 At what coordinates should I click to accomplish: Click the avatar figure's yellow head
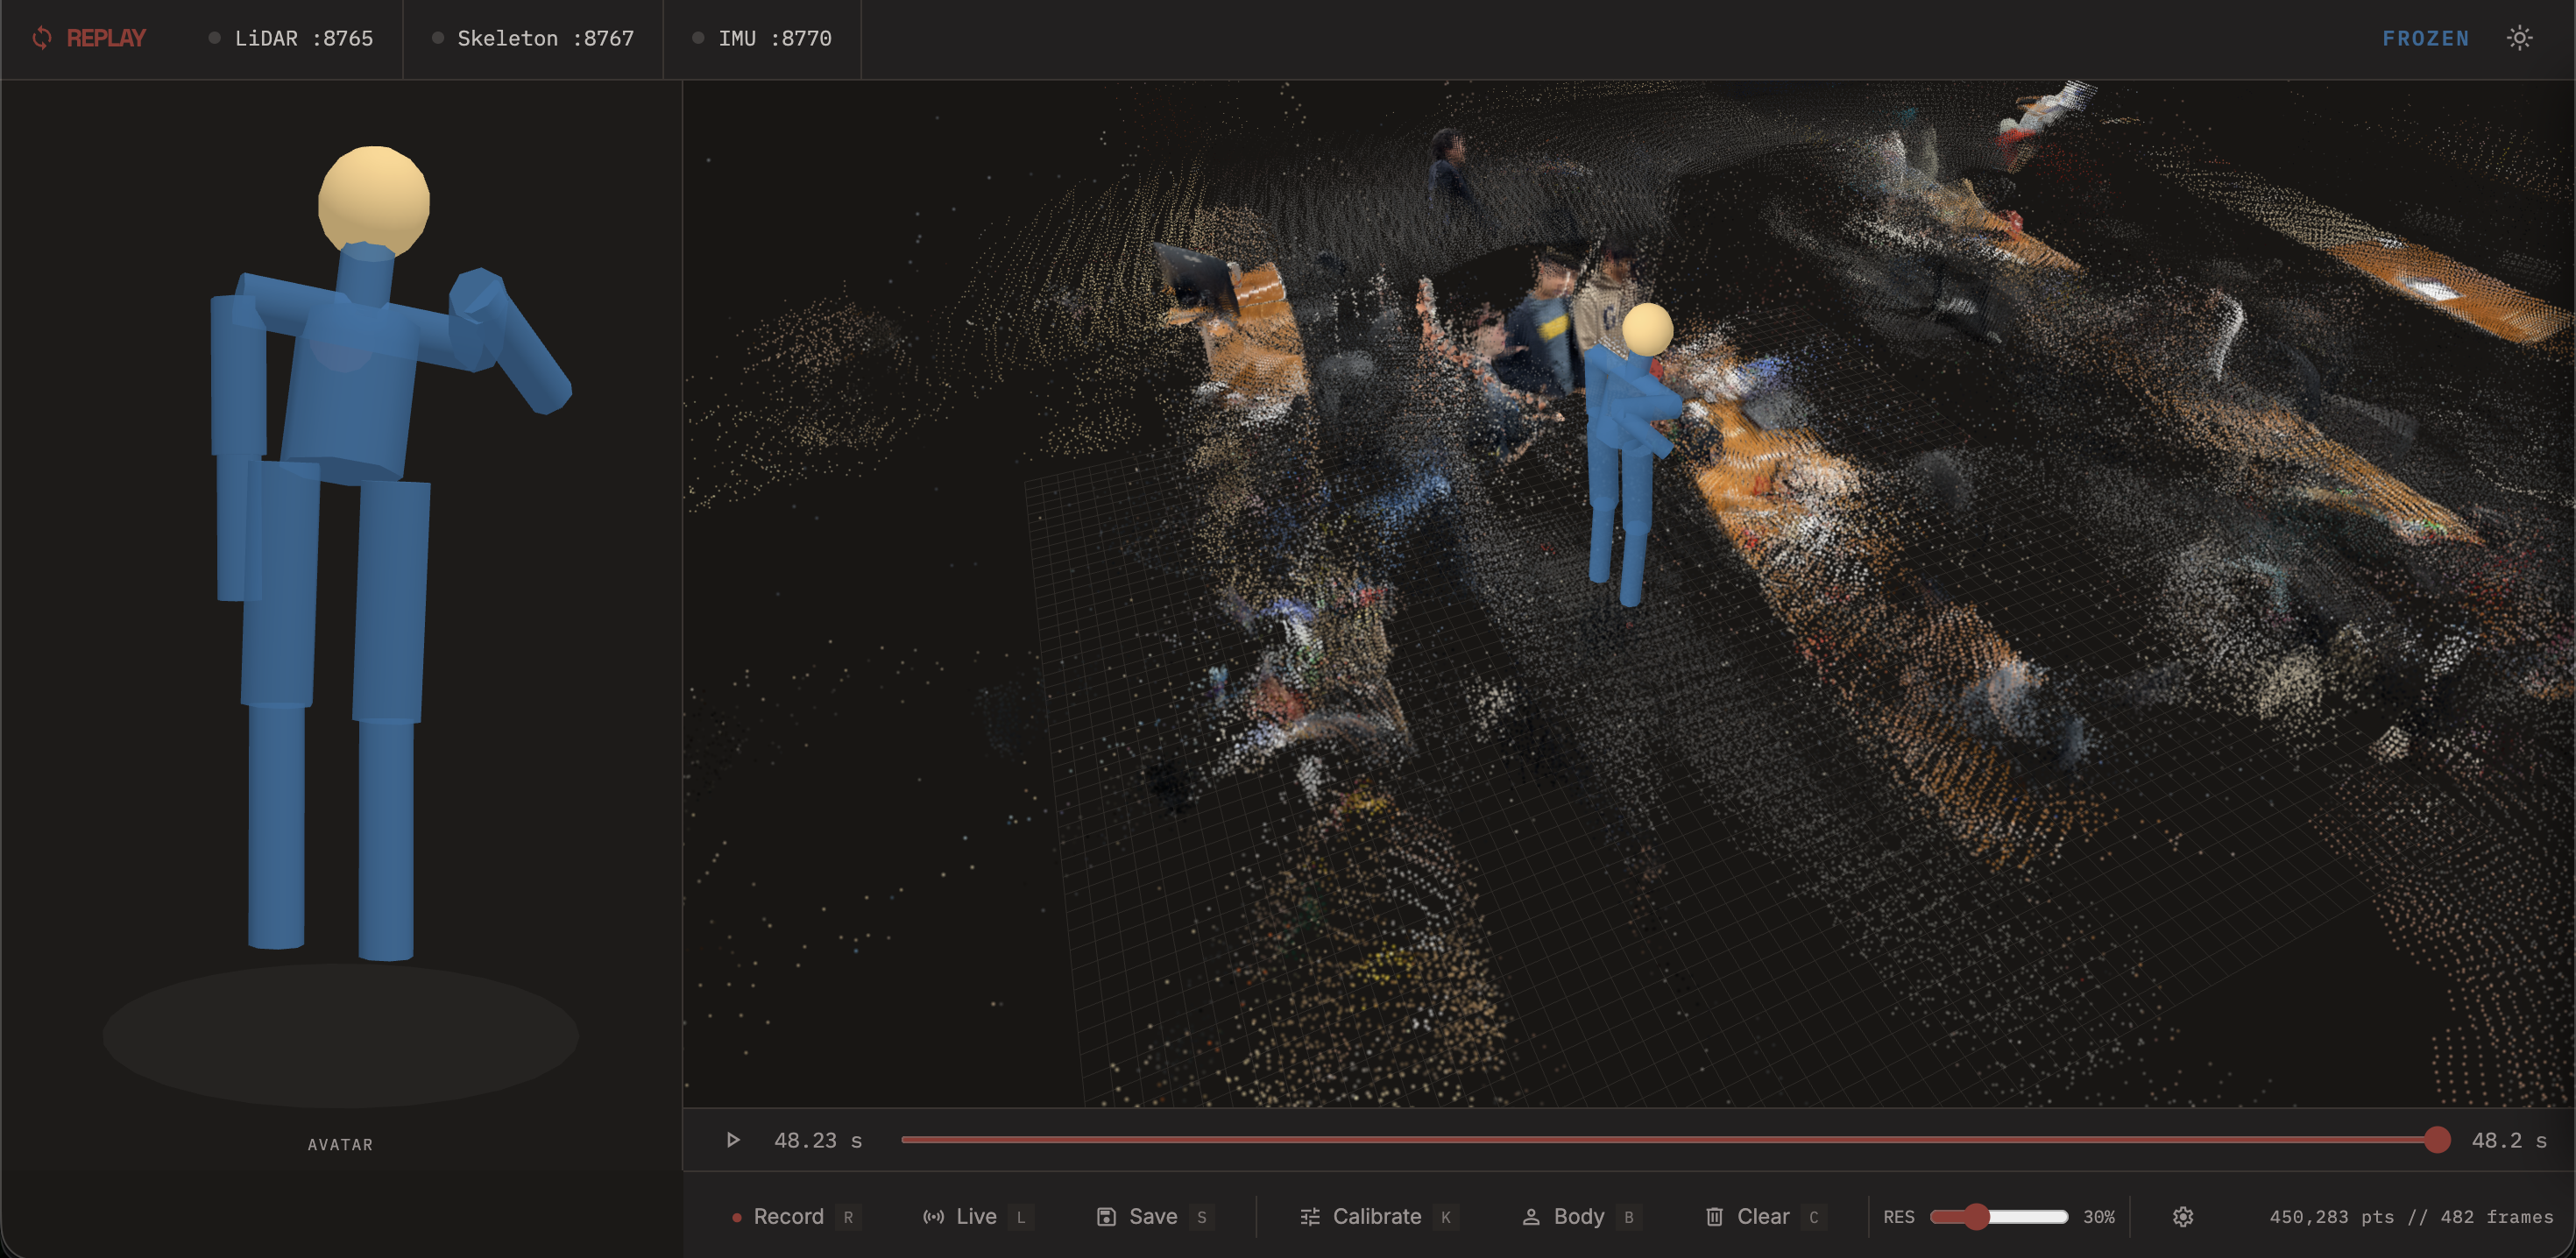tap(374, 198)
